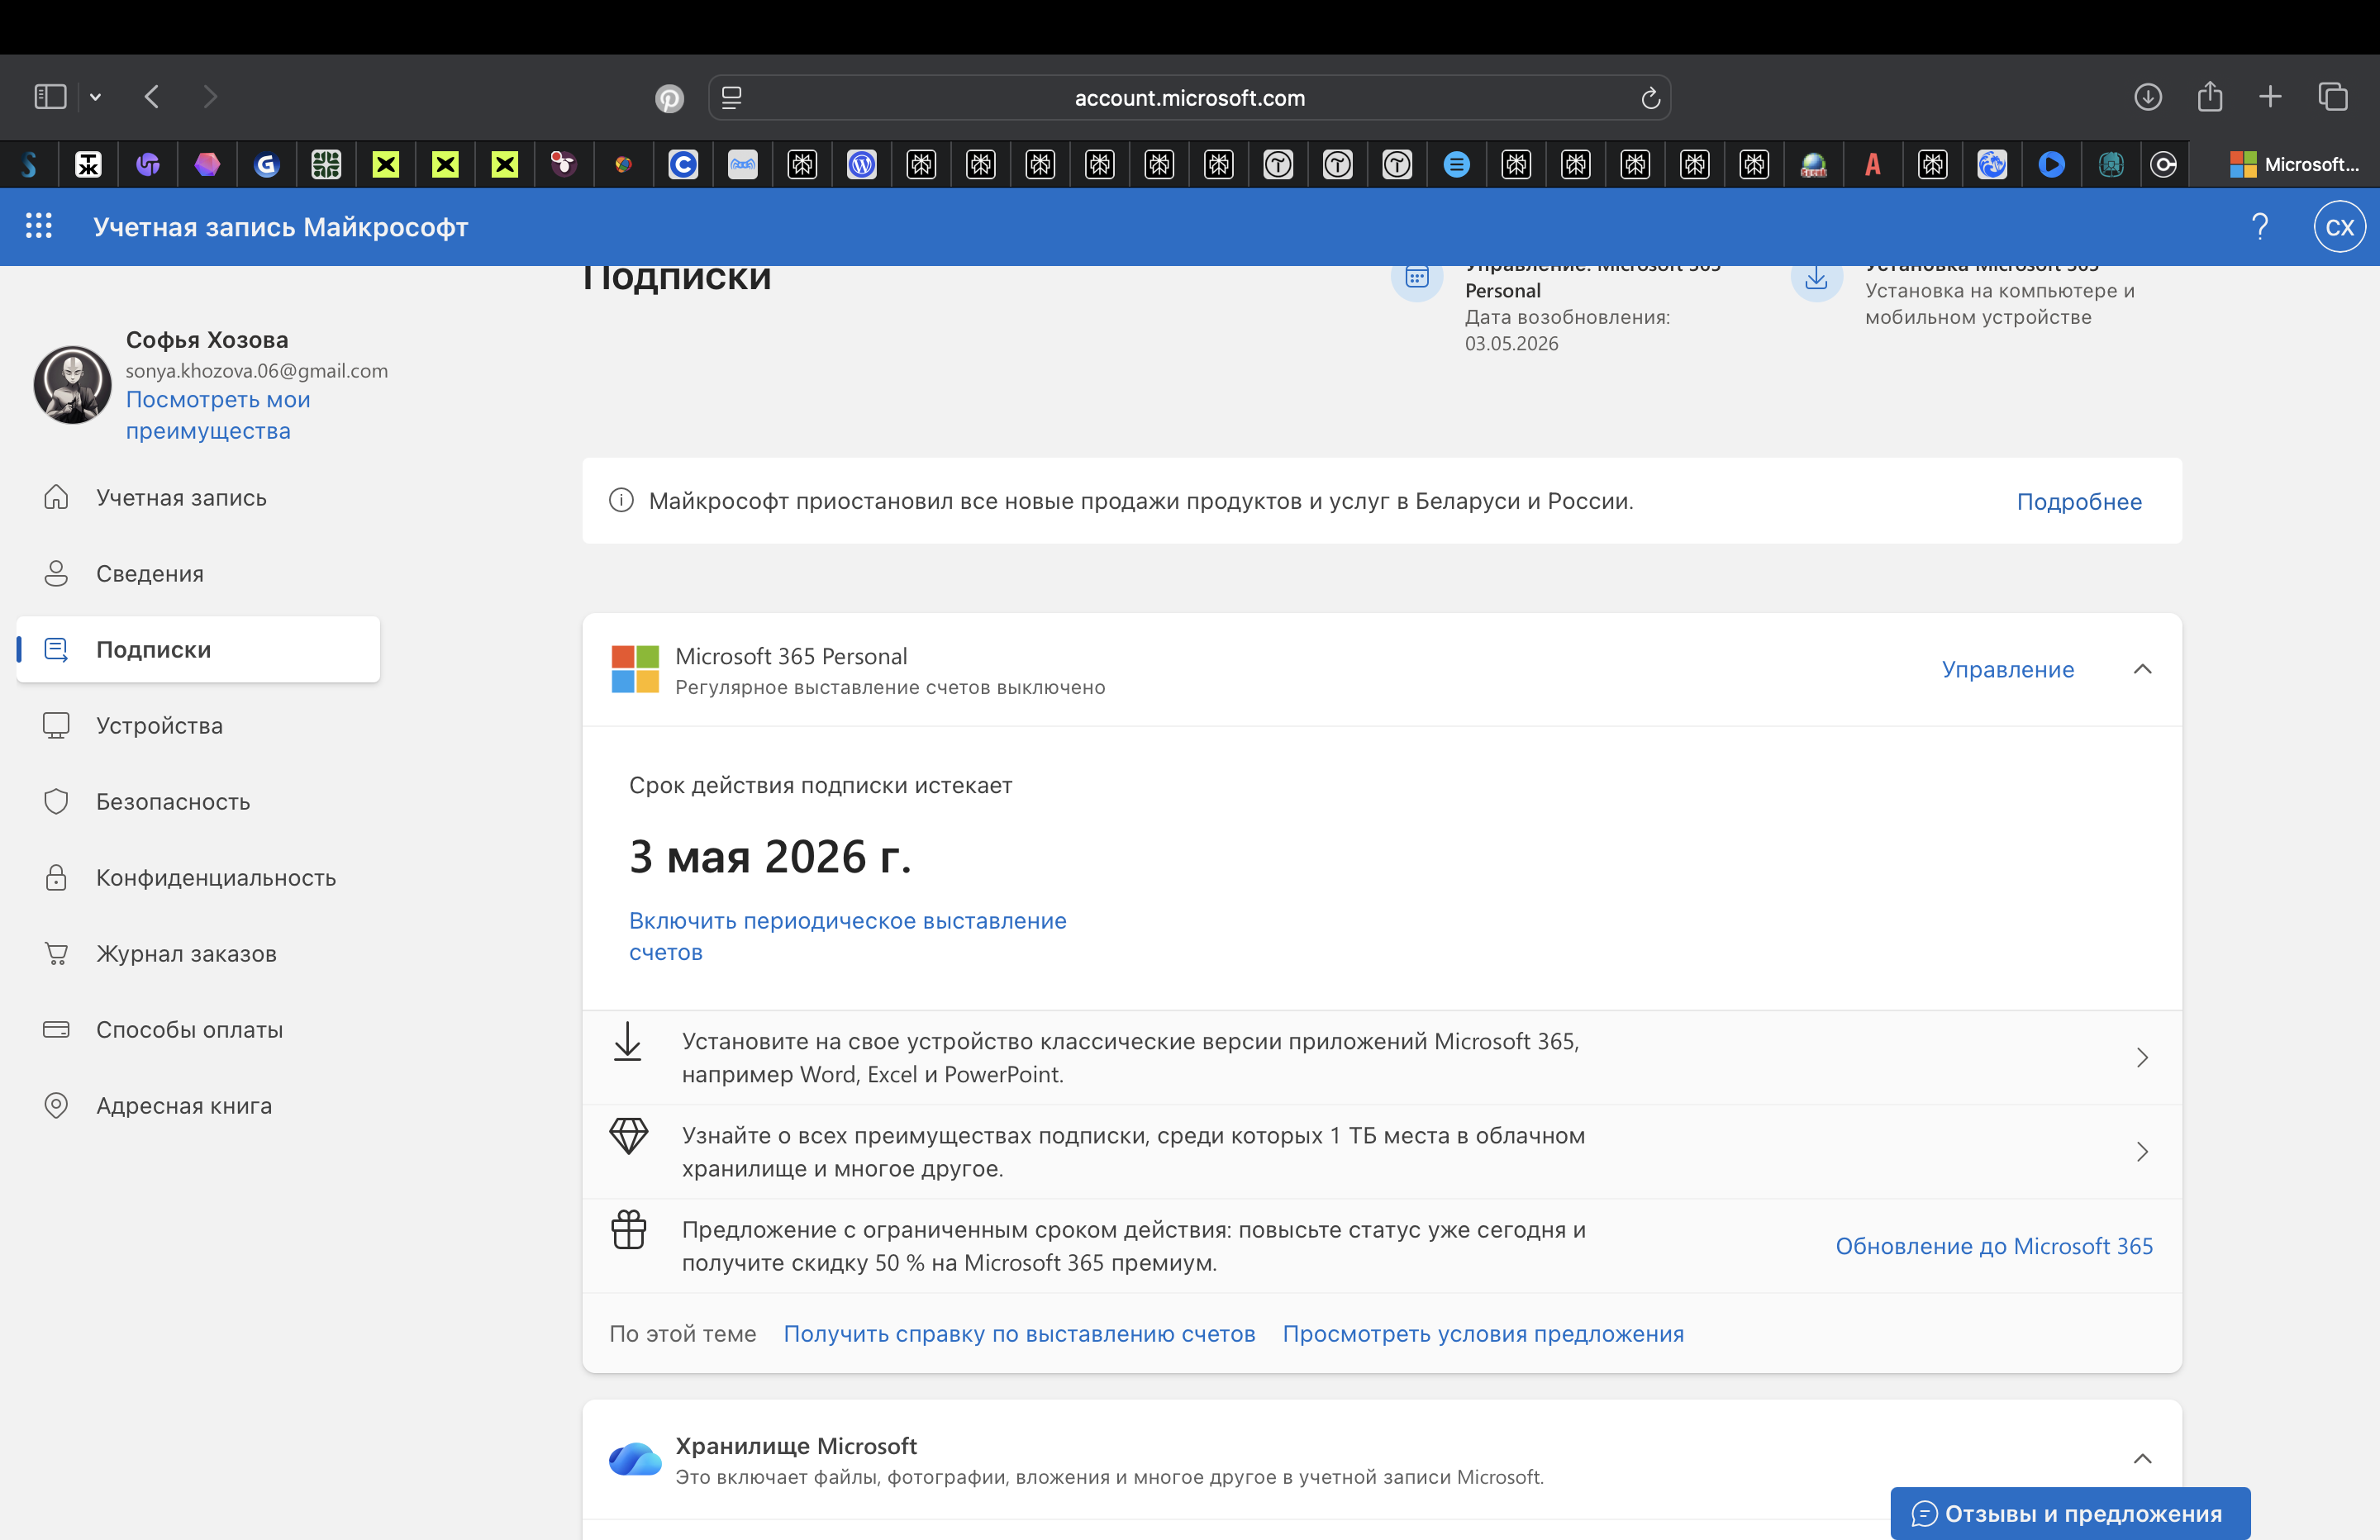Open the subscription benefits row
This screenshot has height=1540, width=2380.
(x=2141, y=1151)
